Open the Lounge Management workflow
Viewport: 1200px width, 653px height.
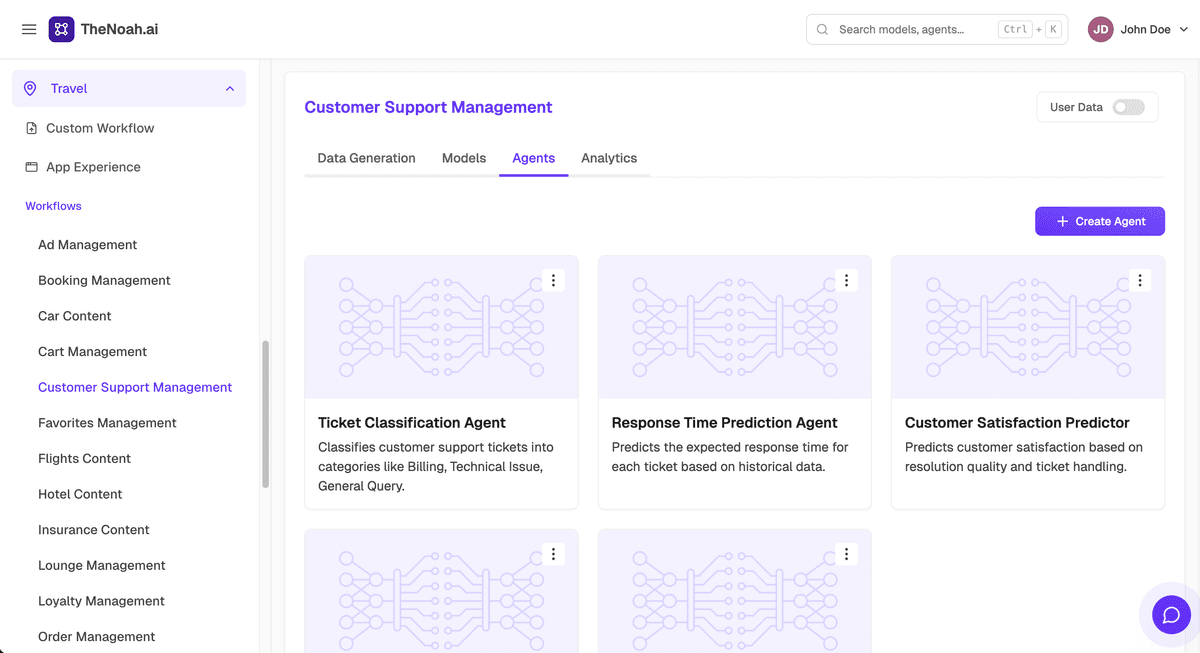tap(102, 566)
